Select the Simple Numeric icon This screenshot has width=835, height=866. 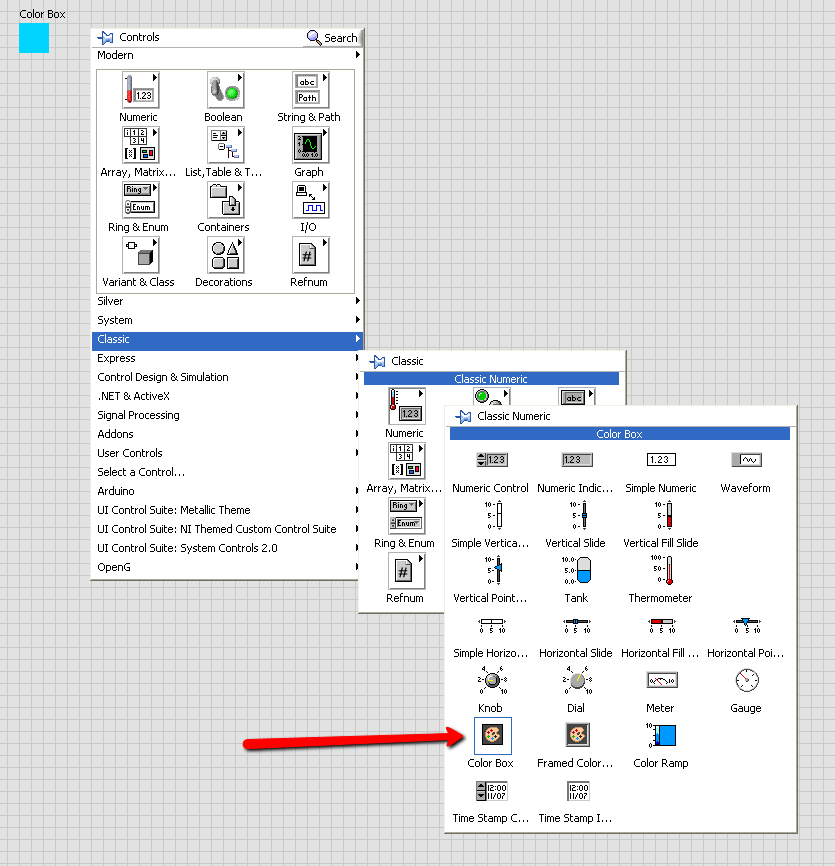coord(661,460)
